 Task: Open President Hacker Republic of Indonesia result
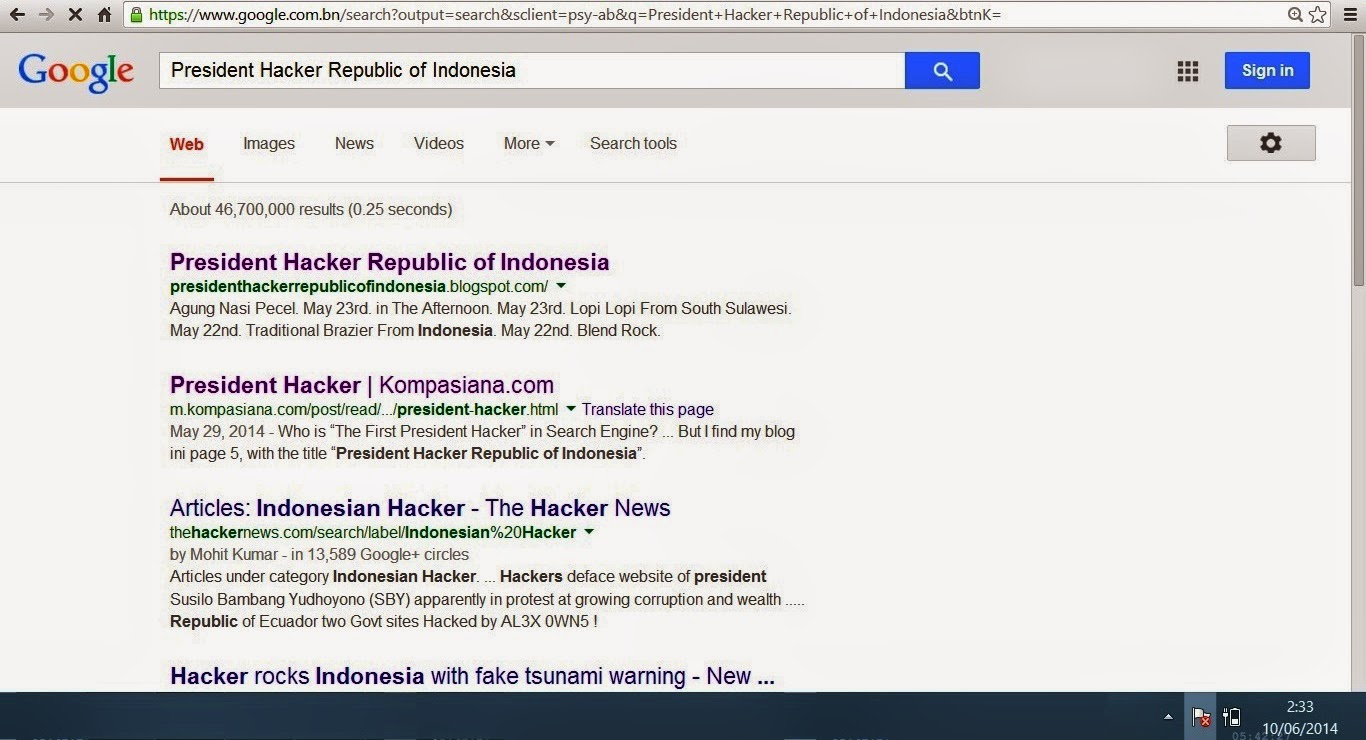click(389, 262)
